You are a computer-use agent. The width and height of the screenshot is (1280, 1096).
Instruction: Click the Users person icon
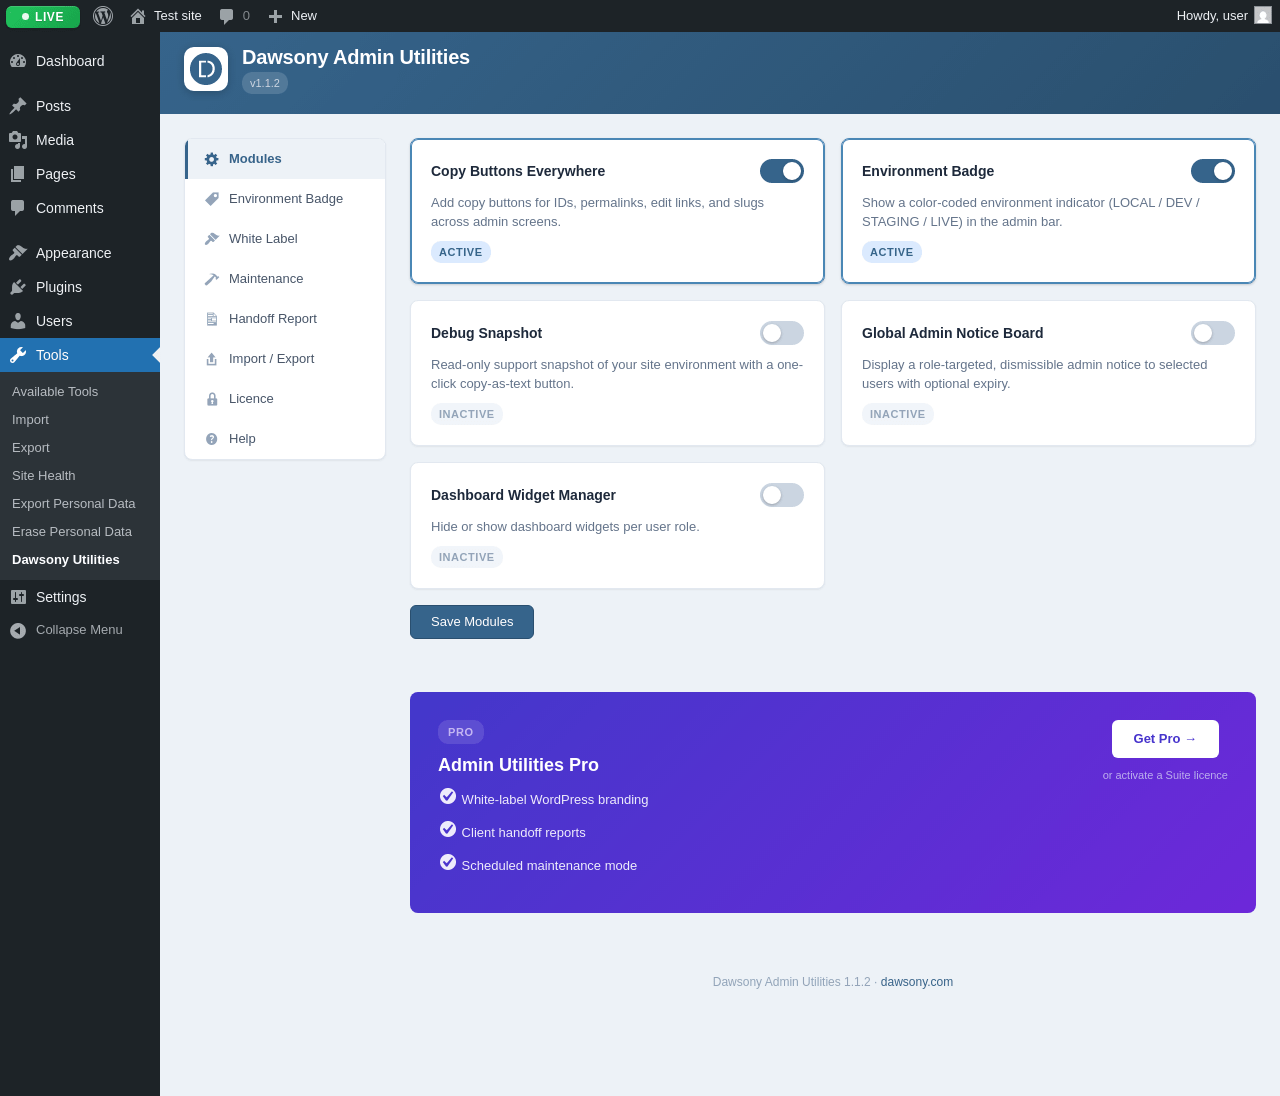18,321
